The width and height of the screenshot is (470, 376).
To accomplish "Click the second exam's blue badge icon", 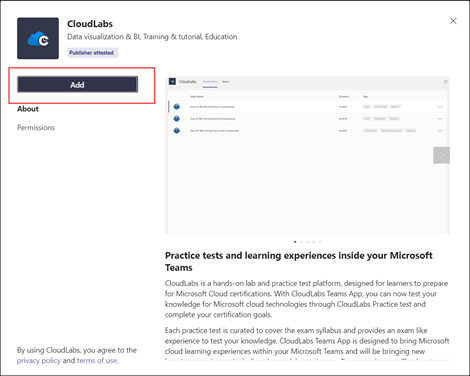I will coord(177,119).
